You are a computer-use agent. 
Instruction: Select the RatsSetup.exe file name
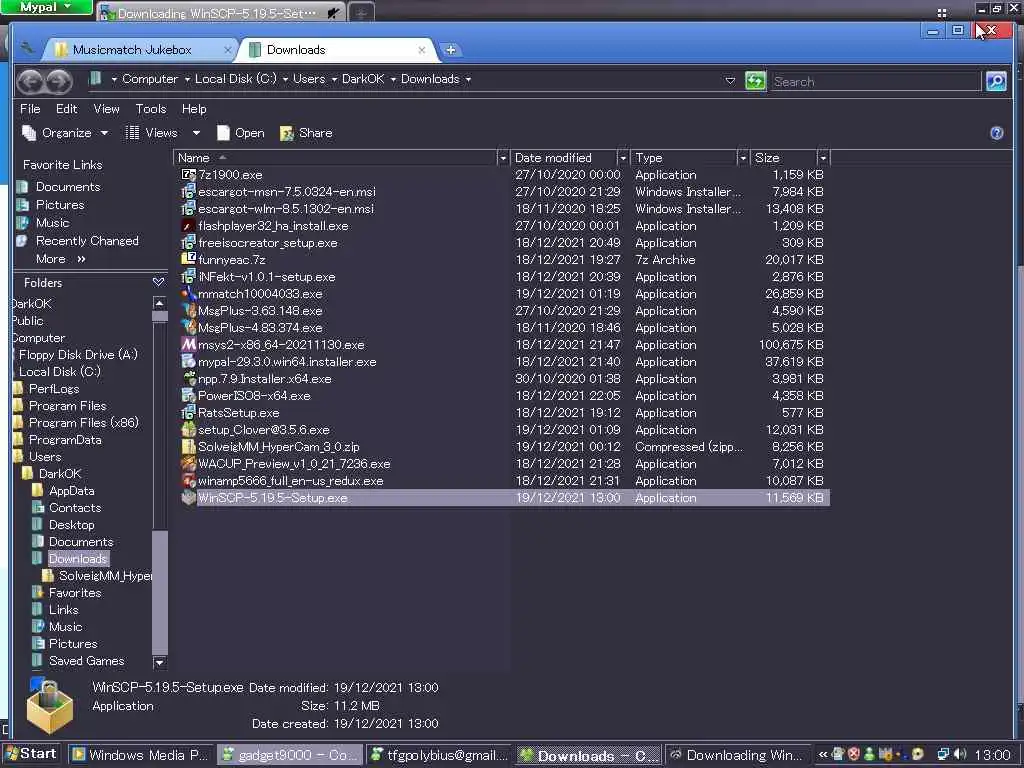[x=238, y=413]
